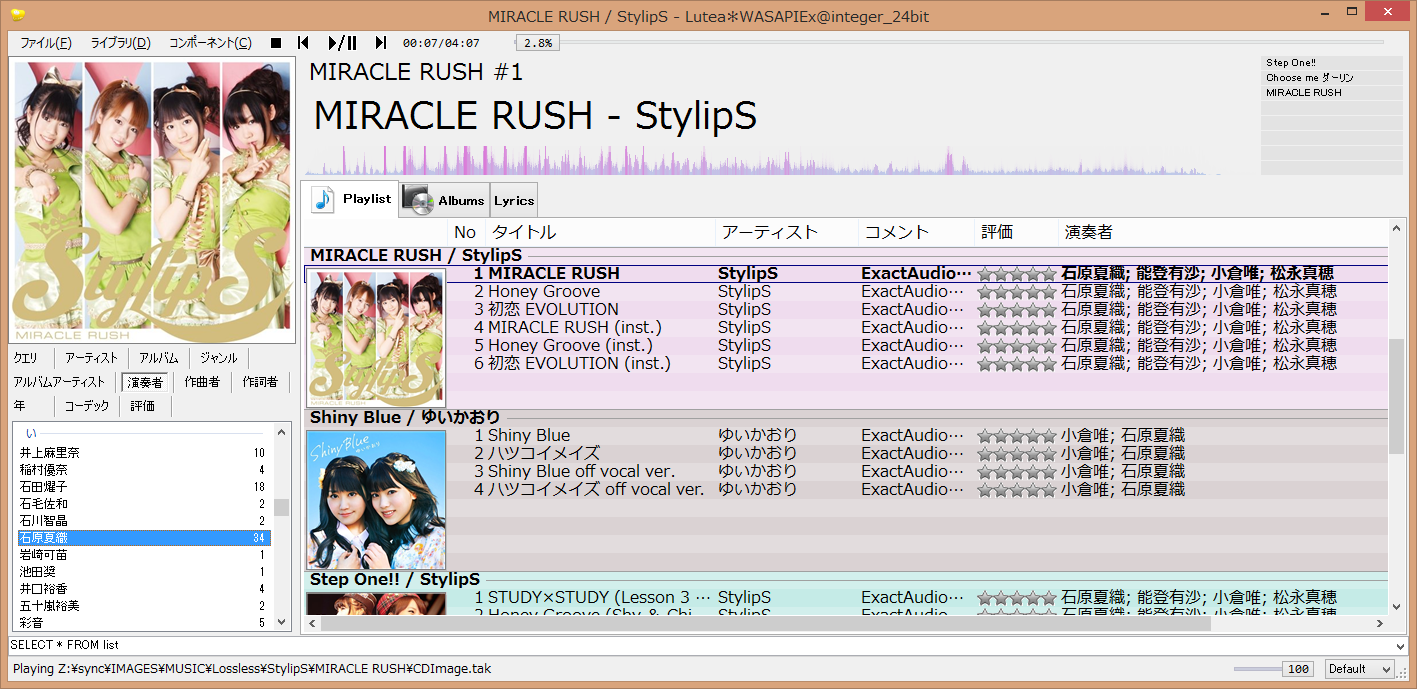Select performer 石田燿子 in the list
1417x689 pixels.
click(143, 487)
